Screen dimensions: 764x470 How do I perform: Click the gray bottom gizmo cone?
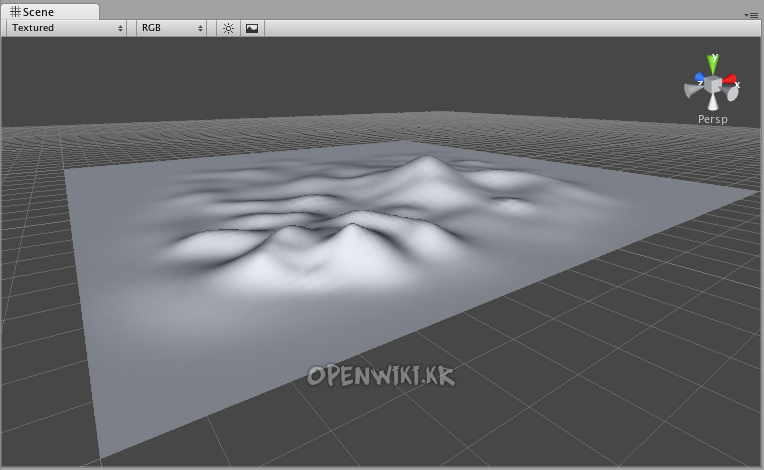tap(713, 102)
